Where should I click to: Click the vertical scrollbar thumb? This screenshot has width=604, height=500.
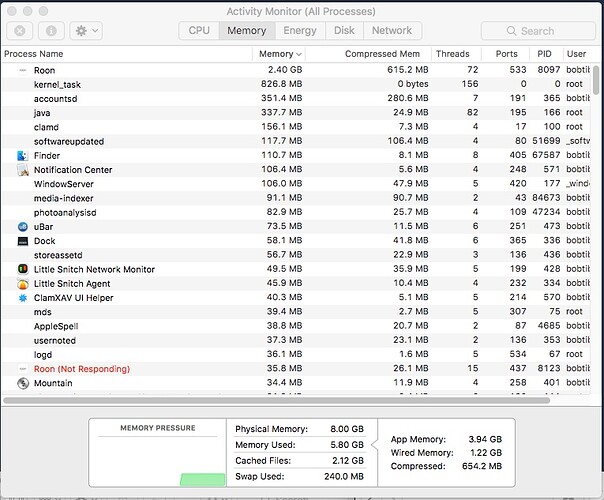tap(596, 80)
